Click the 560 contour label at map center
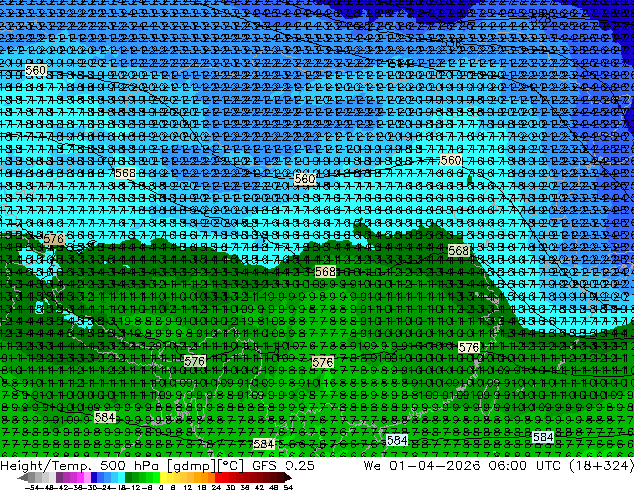Image resolution: width=634 pixels, height=490 pixels. click(305, 178)
